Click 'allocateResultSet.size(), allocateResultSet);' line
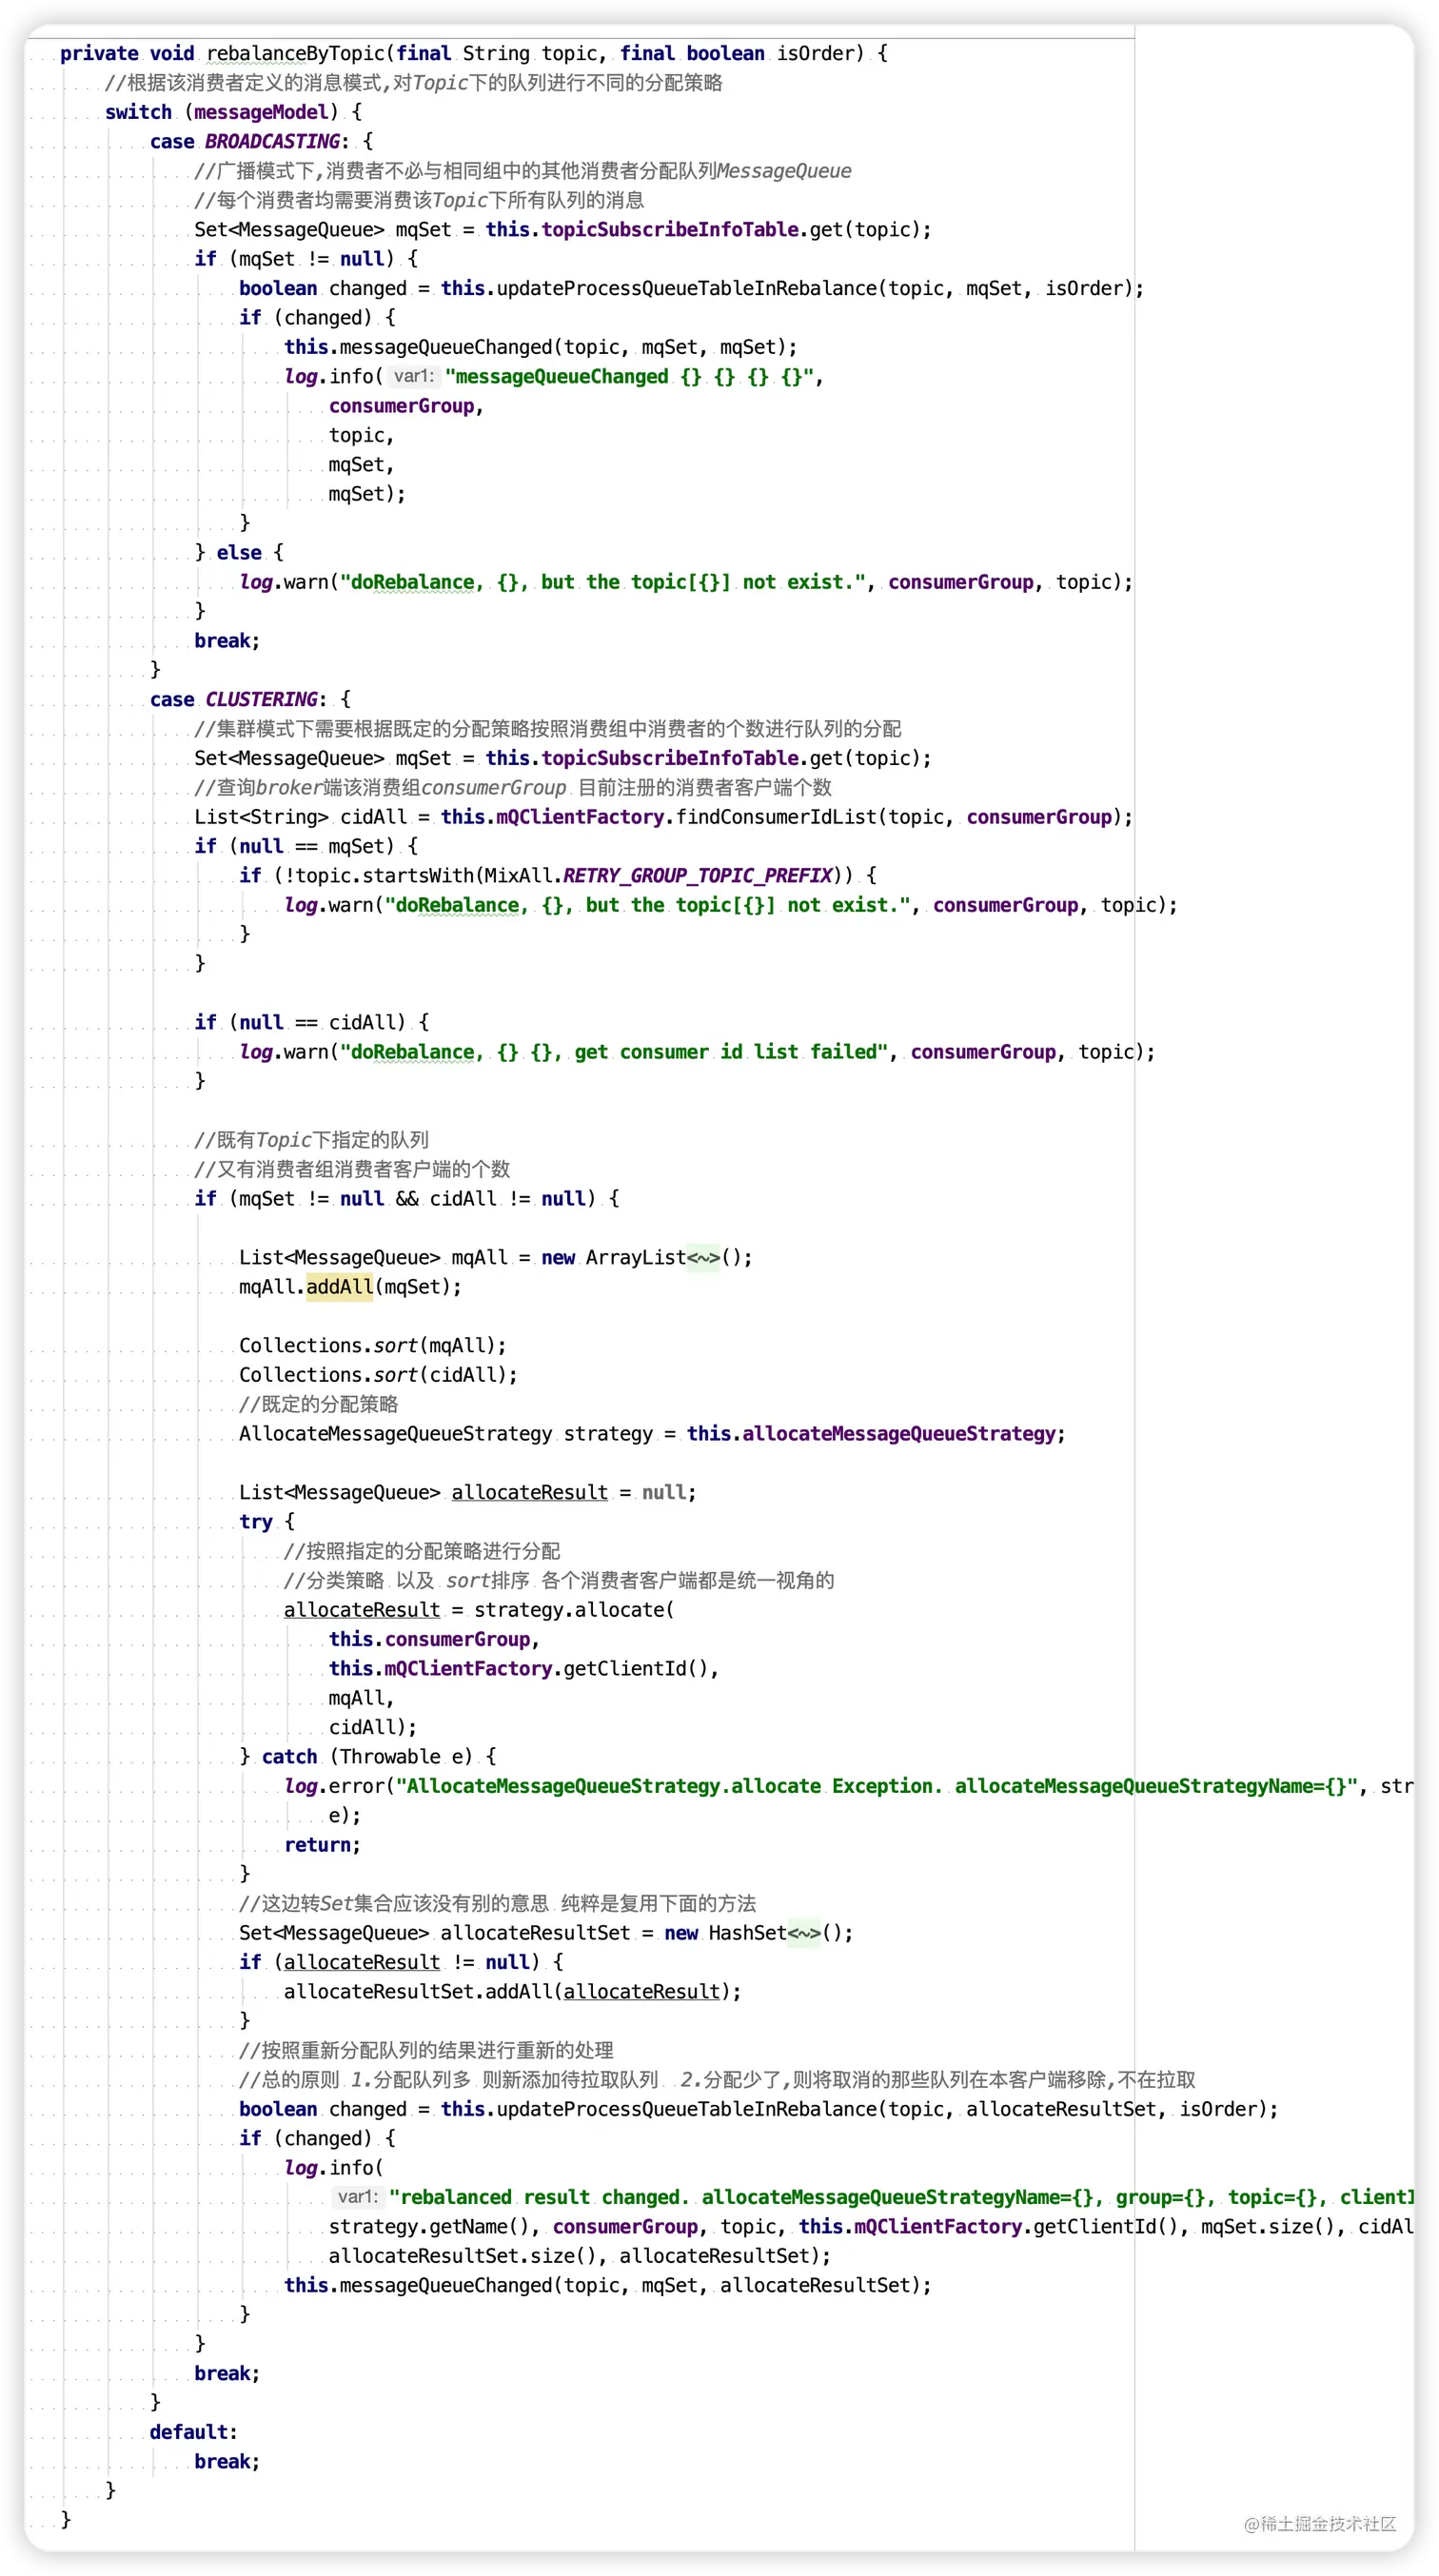This screenshot has width=1439, height=2576. tap(580, 2255)
